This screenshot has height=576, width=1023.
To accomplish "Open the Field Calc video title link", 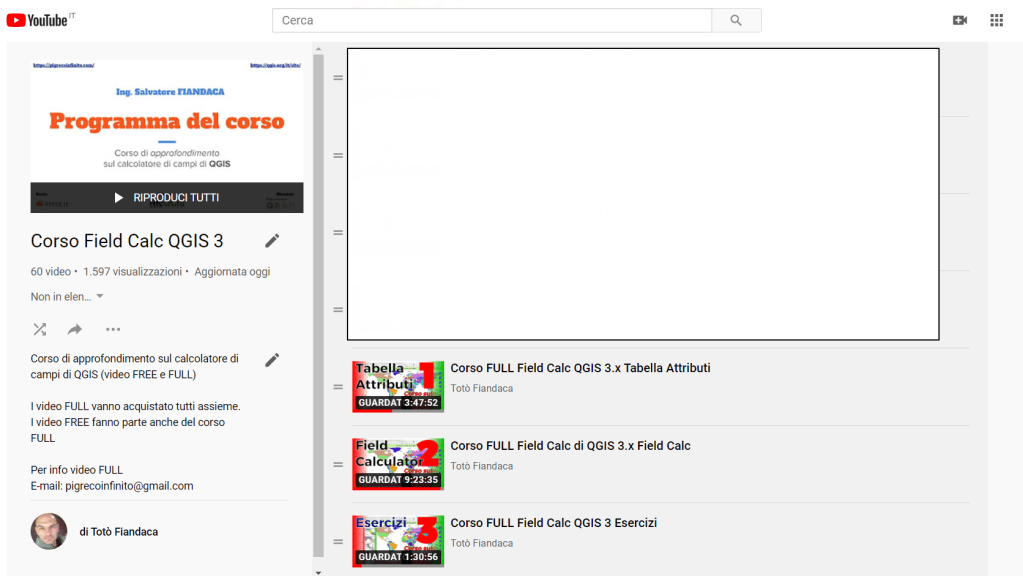I will [570, 446].
